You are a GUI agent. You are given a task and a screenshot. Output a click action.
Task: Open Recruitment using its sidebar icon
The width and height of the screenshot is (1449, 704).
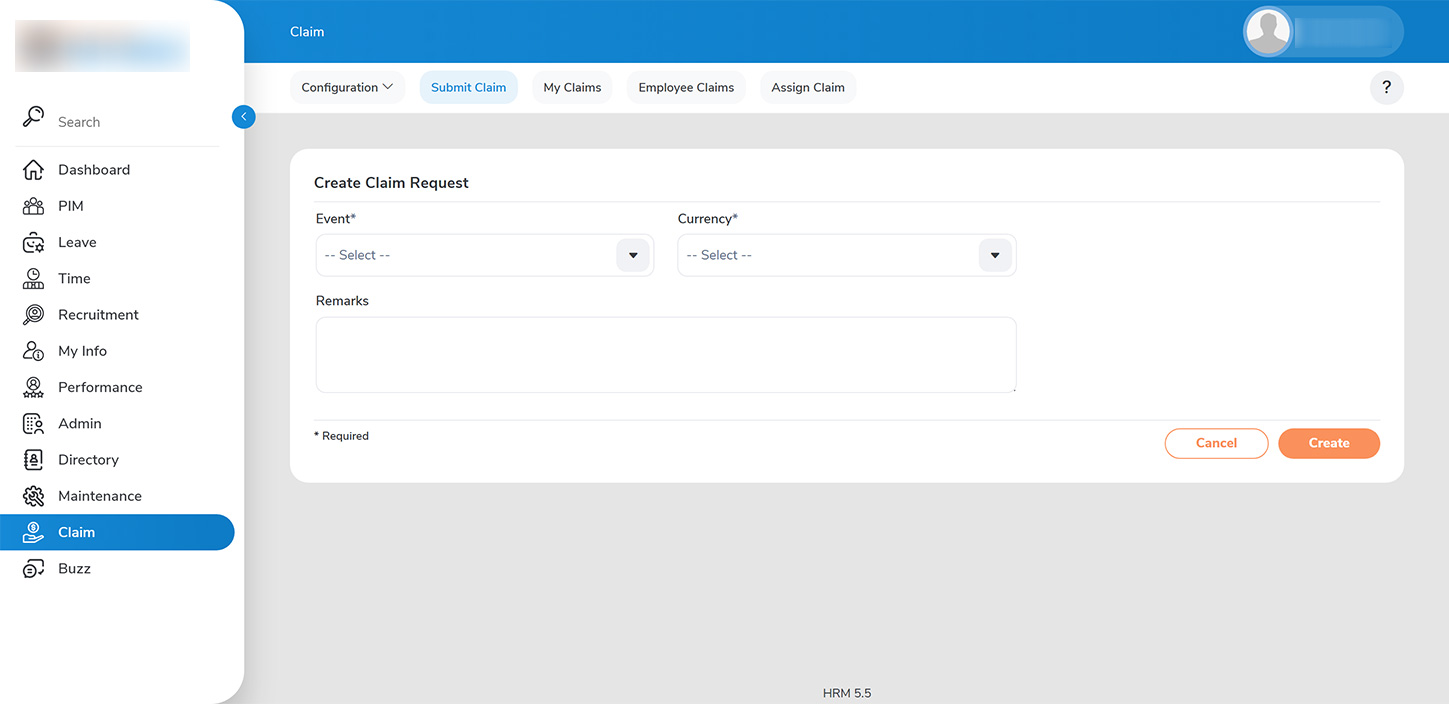[x=33, y=315]
